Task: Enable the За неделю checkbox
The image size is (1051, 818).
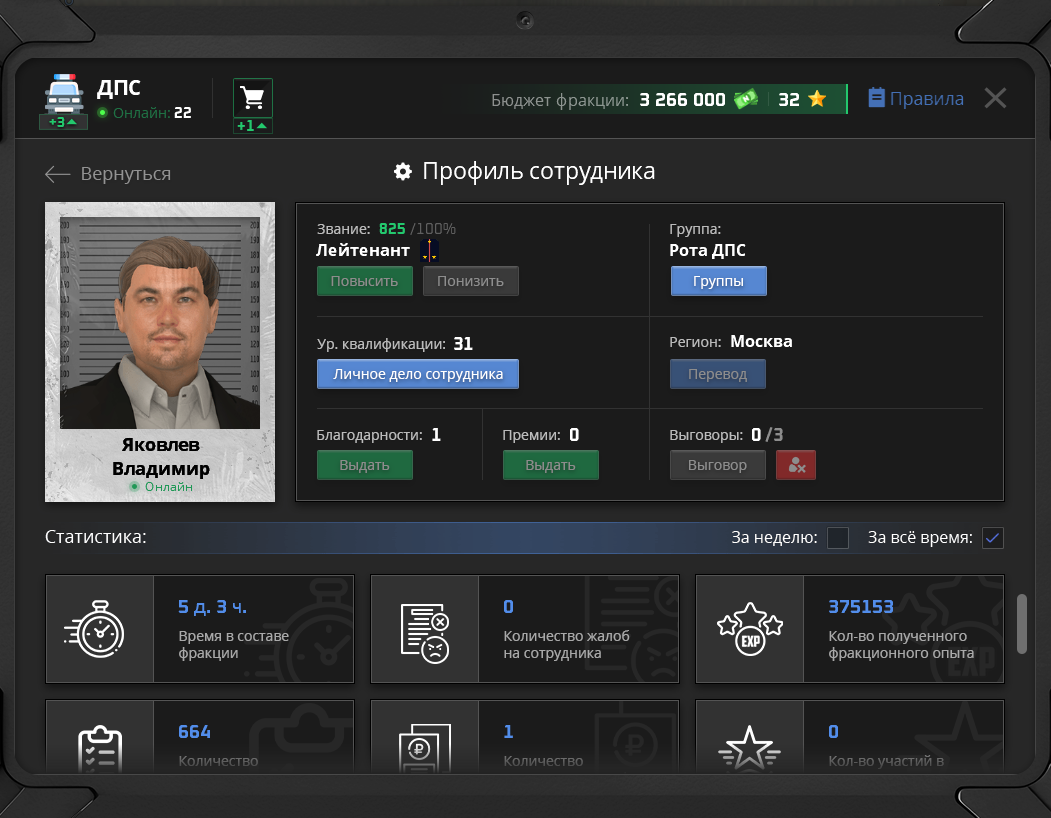Action: [x=838, y=538]
